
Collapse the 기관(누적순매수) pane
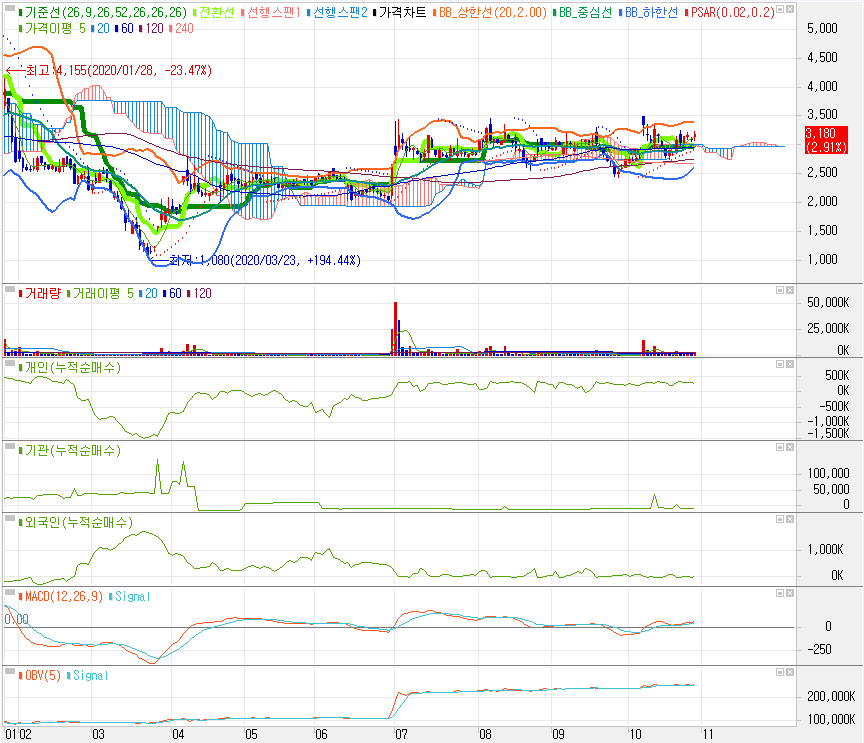click(780, 447)
